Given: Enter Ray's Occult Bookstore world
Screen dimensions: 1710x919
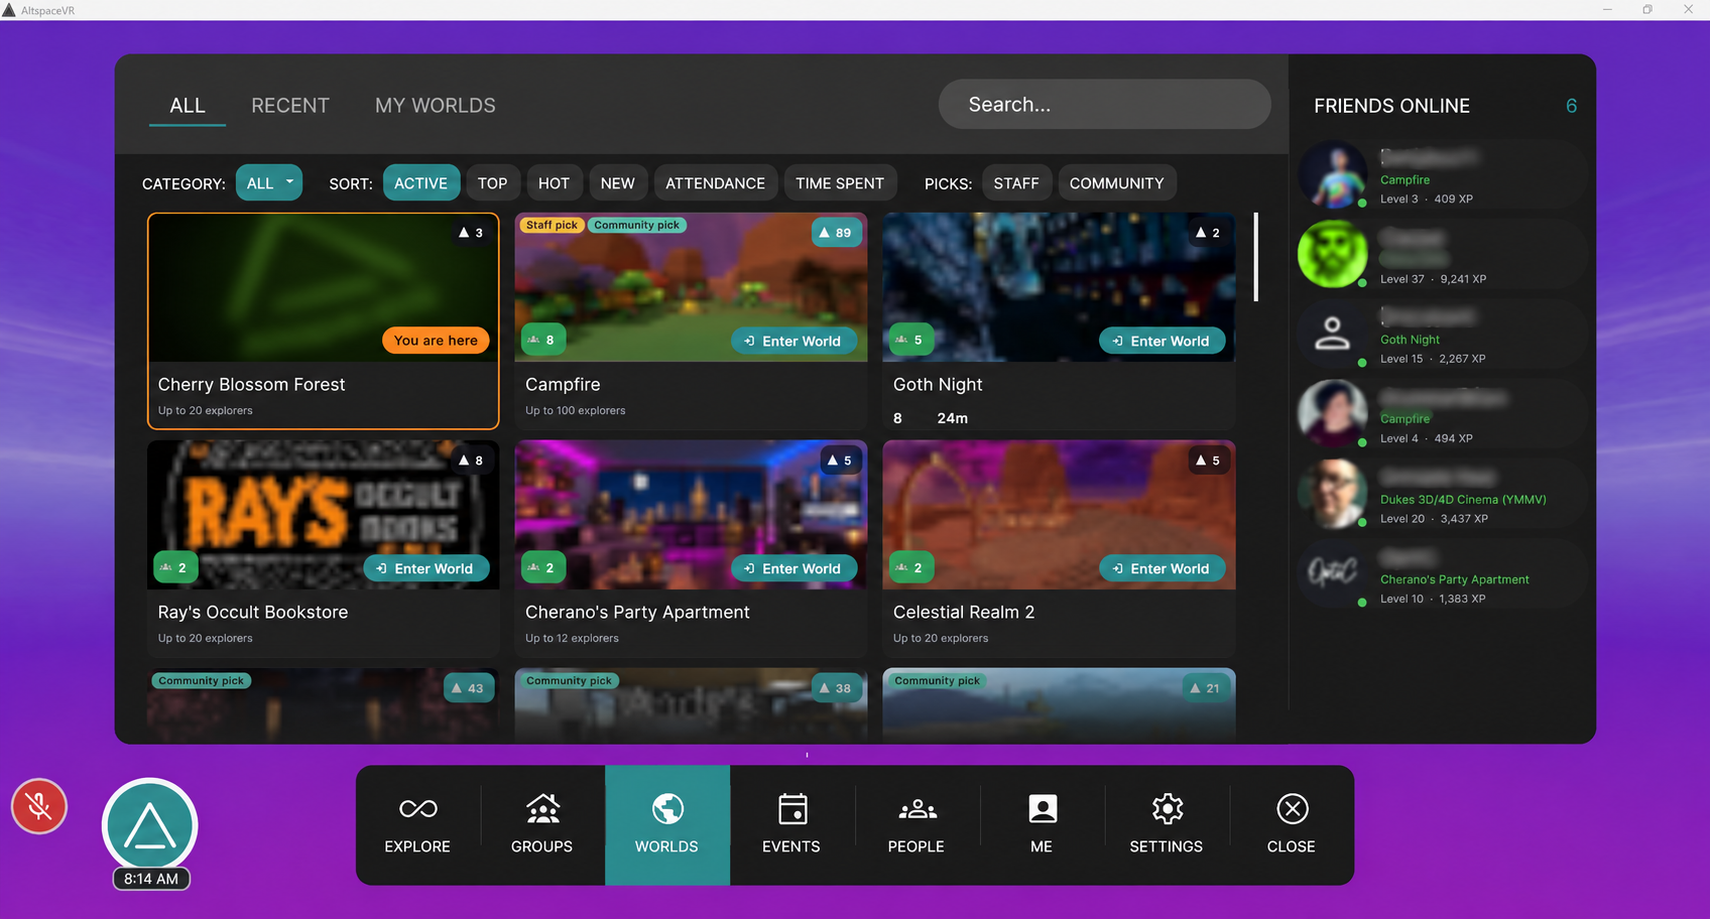Looking at the screenshot, I should click(426, 568).
